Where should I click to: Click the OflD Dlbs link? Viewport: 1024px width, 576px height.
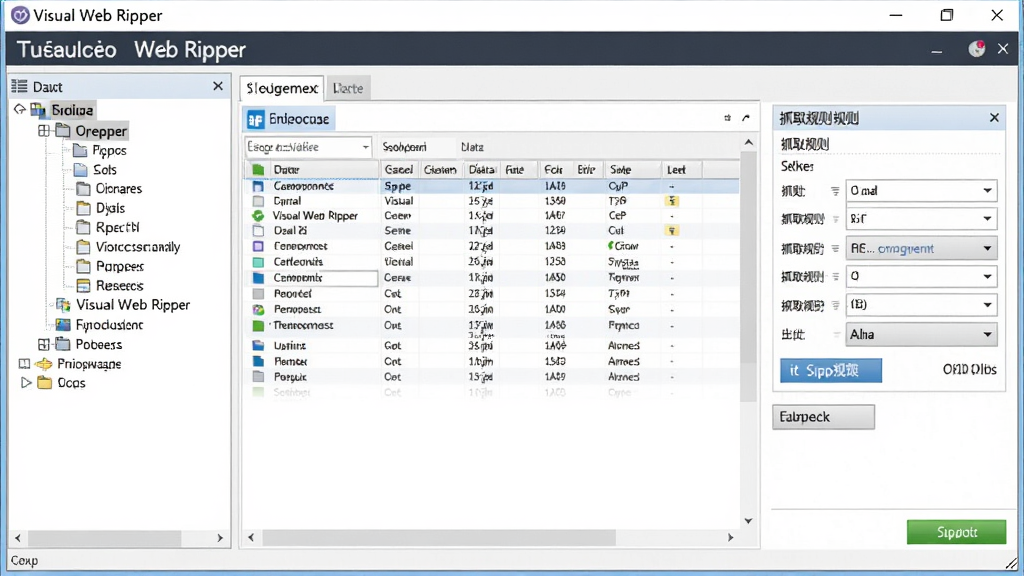click(x=969, y=370)
